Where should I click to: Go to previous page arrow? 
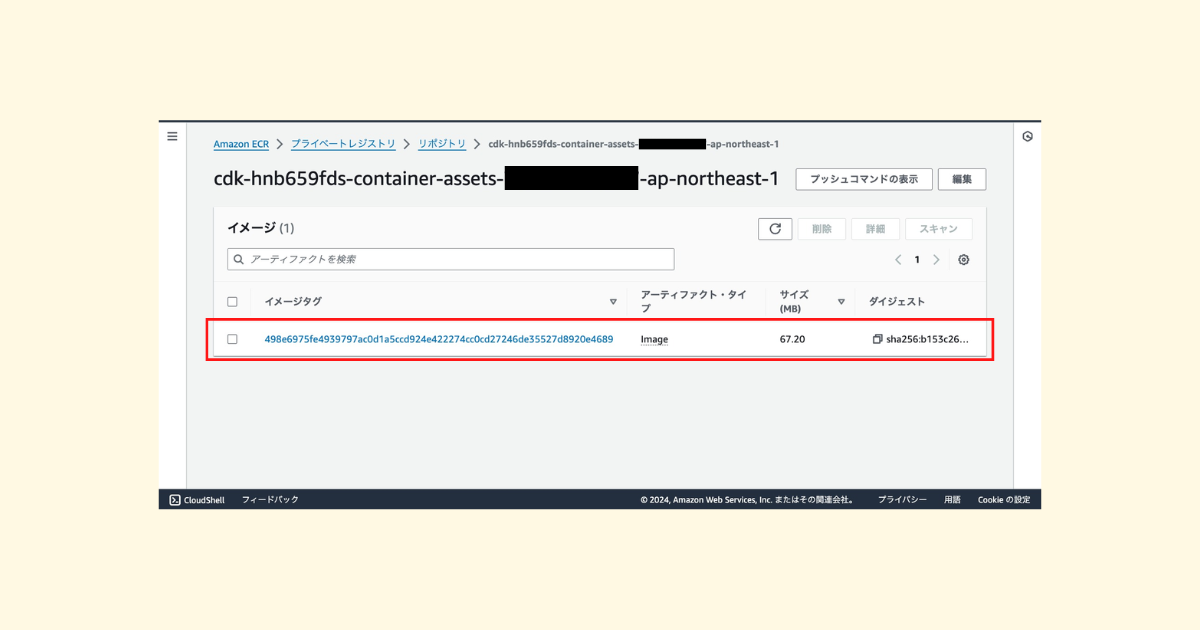897,260
